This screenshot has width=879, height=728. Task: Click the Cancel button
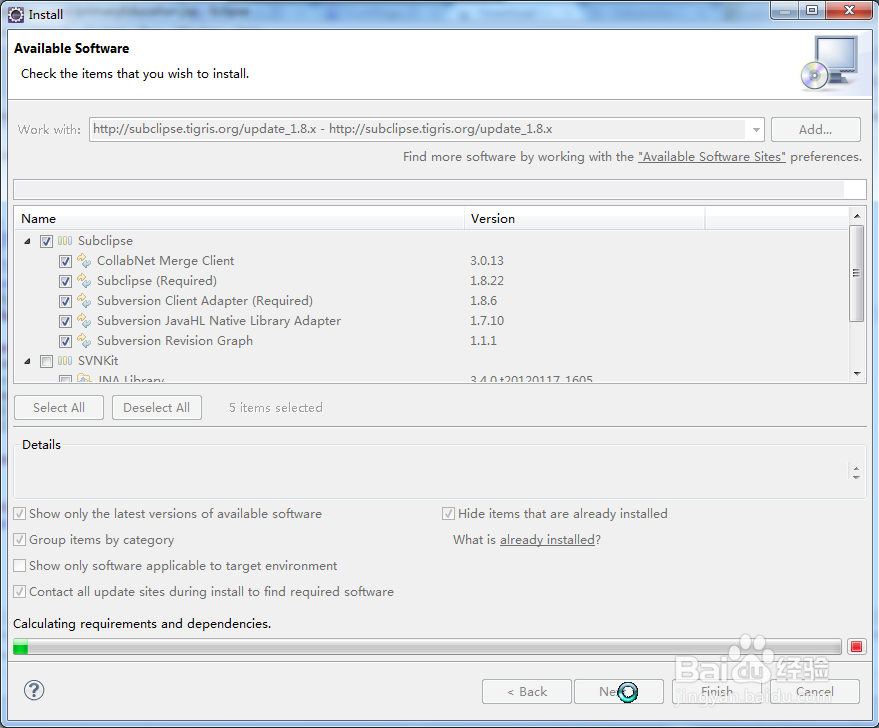click(x=815, y=692)
